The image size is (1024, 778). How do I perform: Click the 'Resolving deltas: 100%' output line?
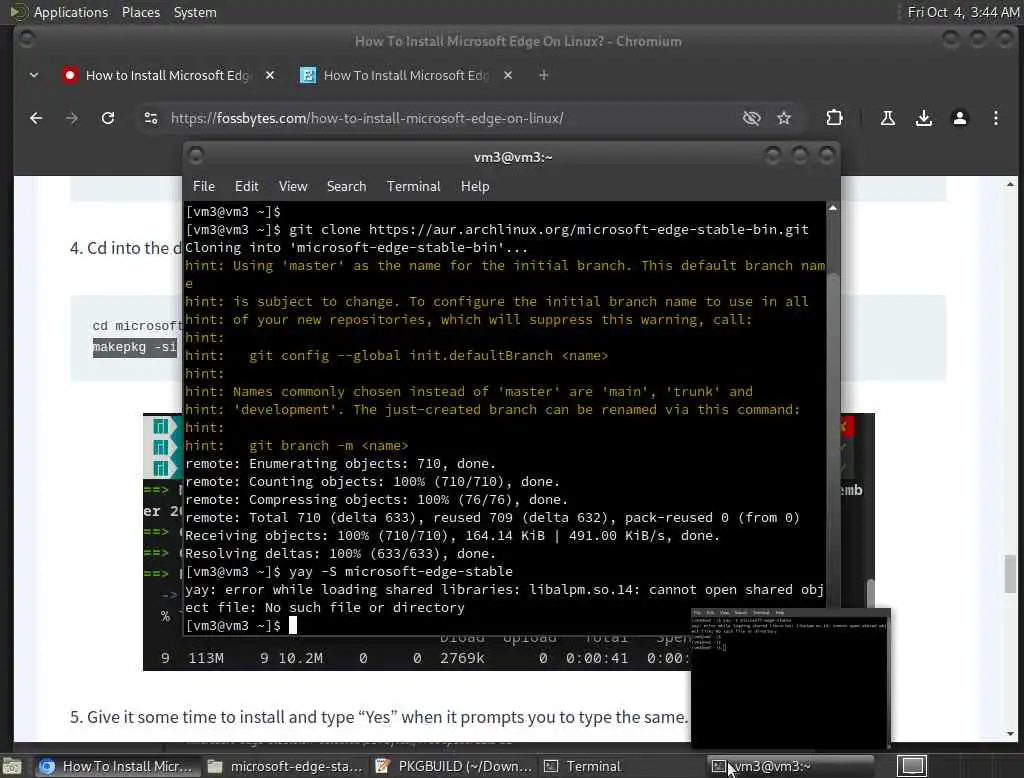pos(341,554)
